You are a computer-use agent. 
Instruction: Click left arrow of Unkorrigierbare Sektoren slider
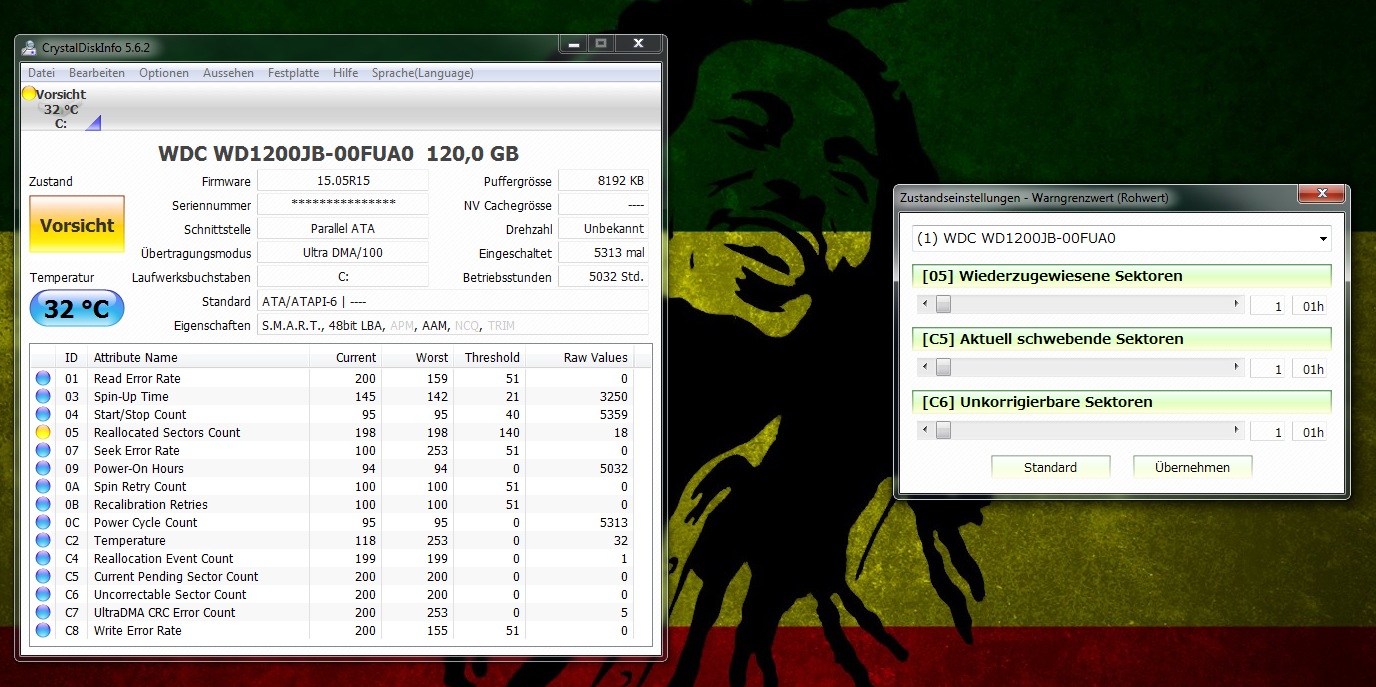pos(923,431)
